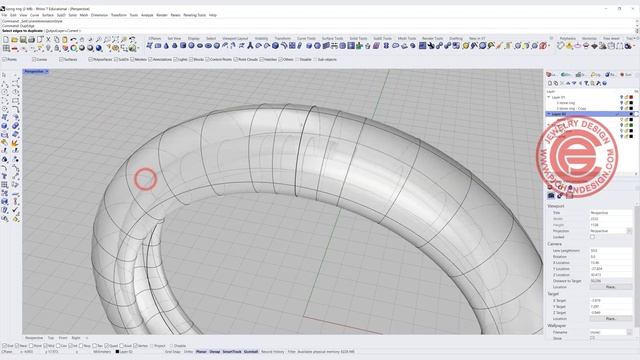This screenshot has width=640, height=360.
Task: Open the File menu
Action: [x=4, y=15]
